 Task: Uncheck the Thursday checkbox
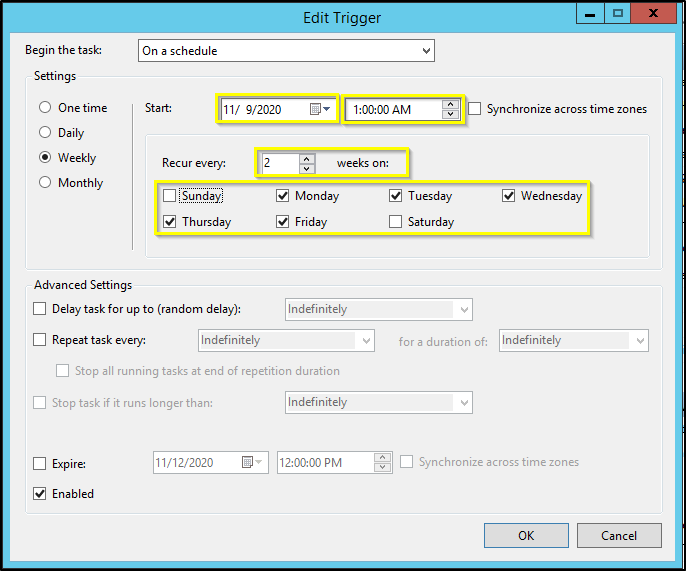point(169,222)
